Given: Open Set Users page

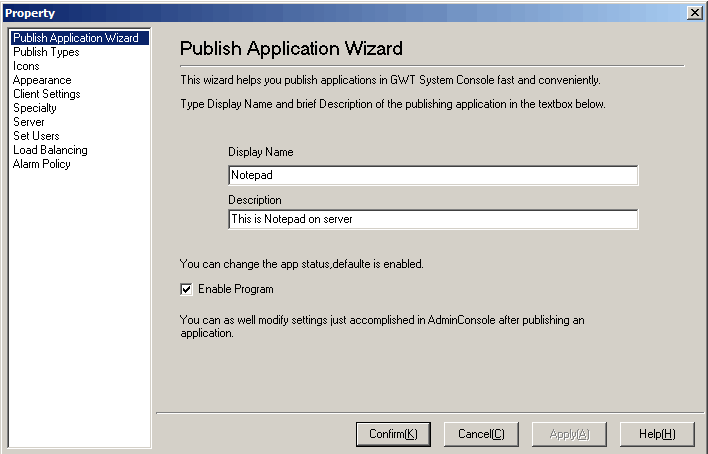Looking at the screenshot, I should pos(36,136).
